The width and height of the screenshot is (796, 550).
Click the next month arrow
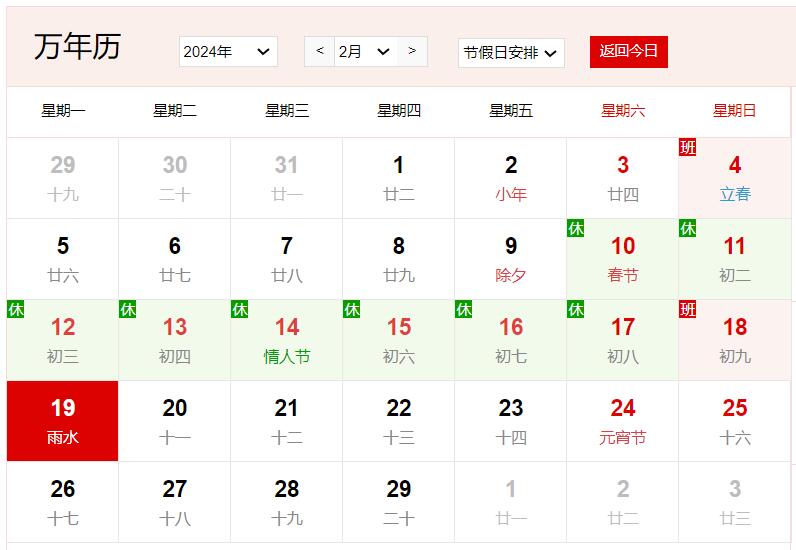click(412, 51)
